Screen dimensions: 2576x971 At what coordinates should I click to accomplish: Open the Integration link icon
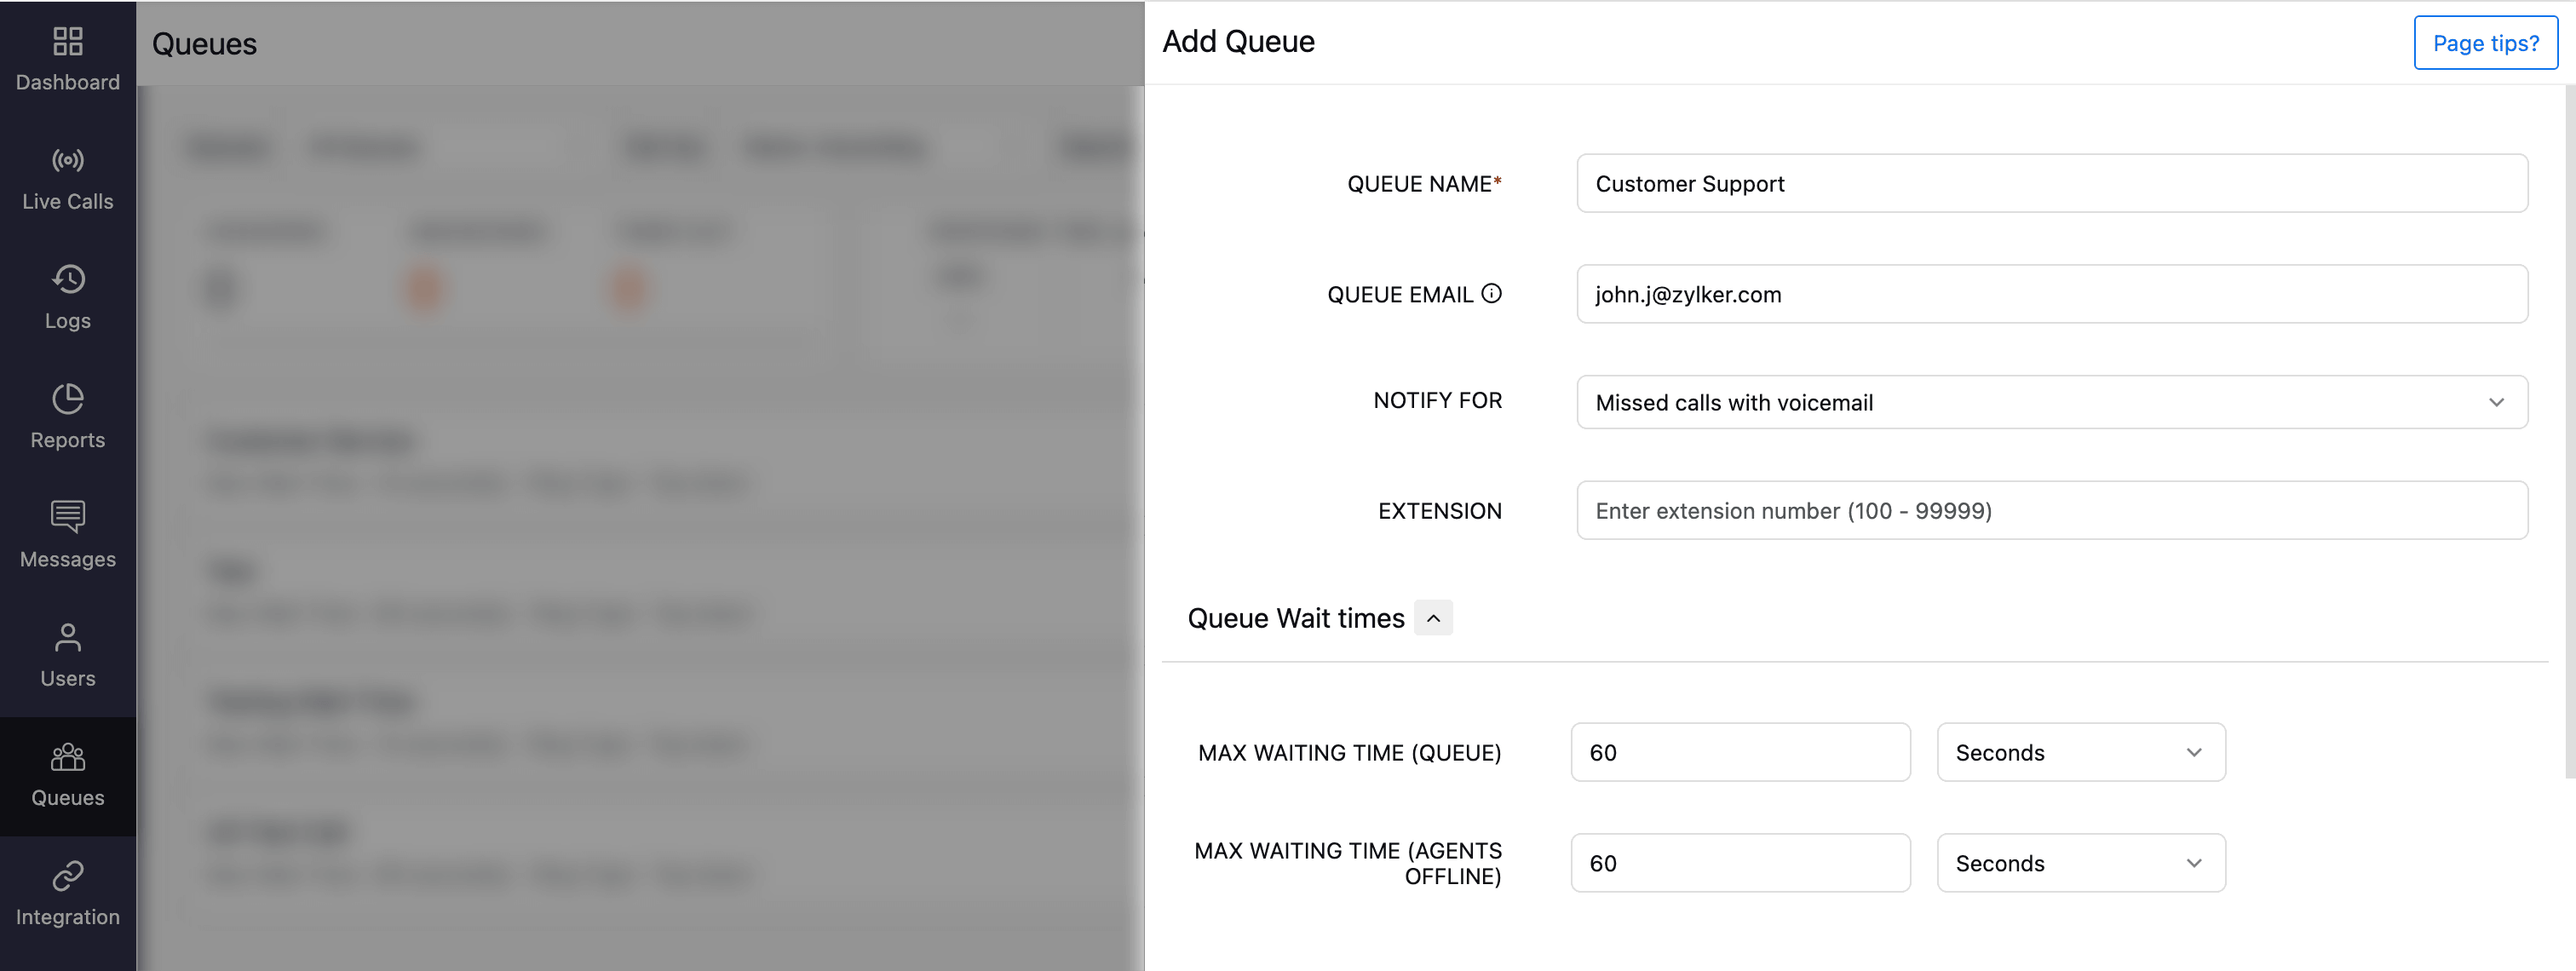(x=68, y=876)
